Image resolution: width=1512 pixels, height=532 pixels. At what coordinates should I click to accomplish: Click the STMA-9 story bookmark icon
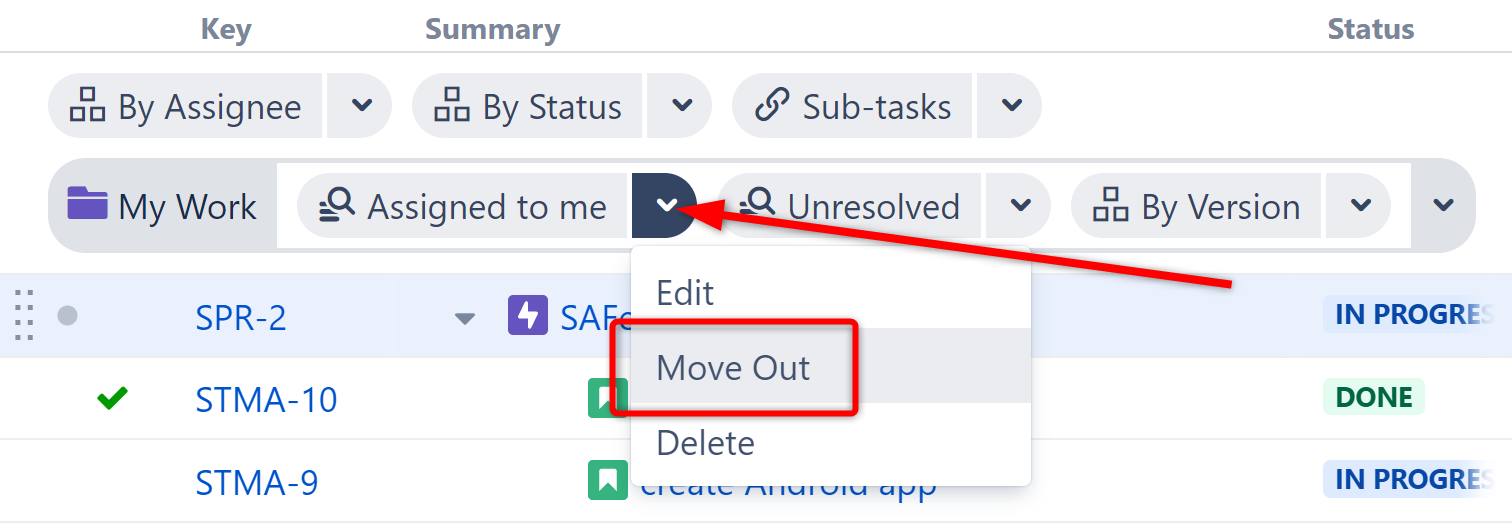(607, 481)
